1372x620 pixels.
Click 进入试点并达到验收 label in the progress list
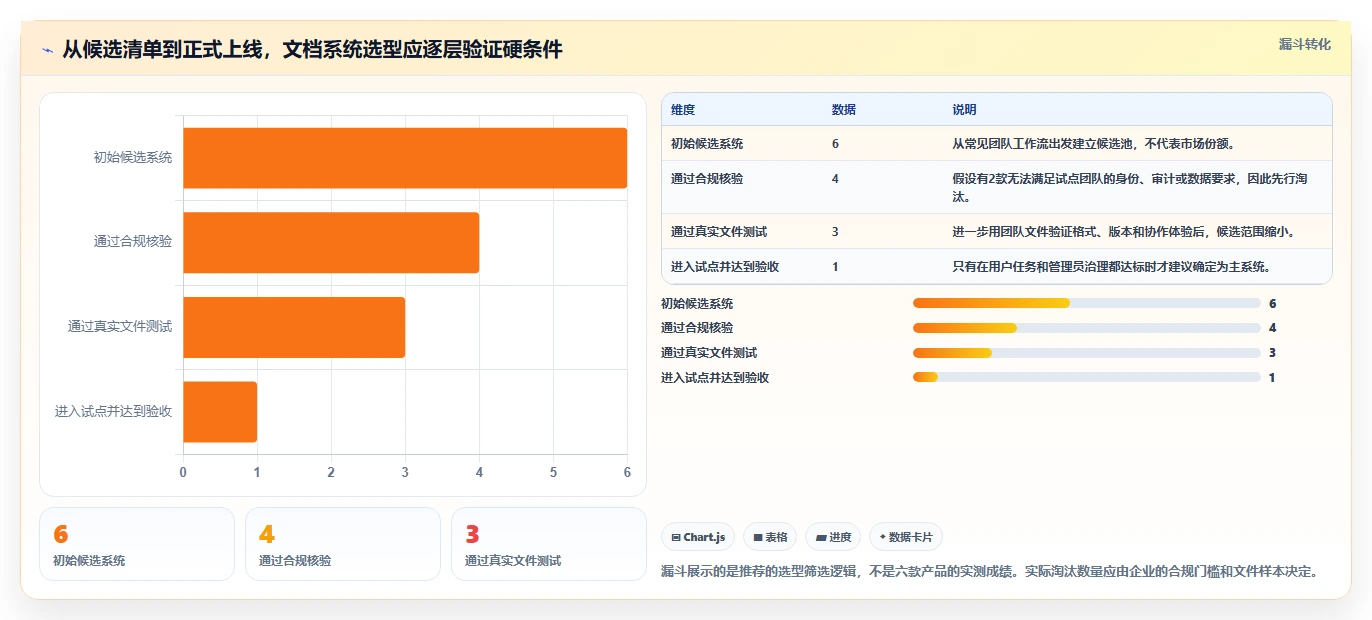pos(715,378)
